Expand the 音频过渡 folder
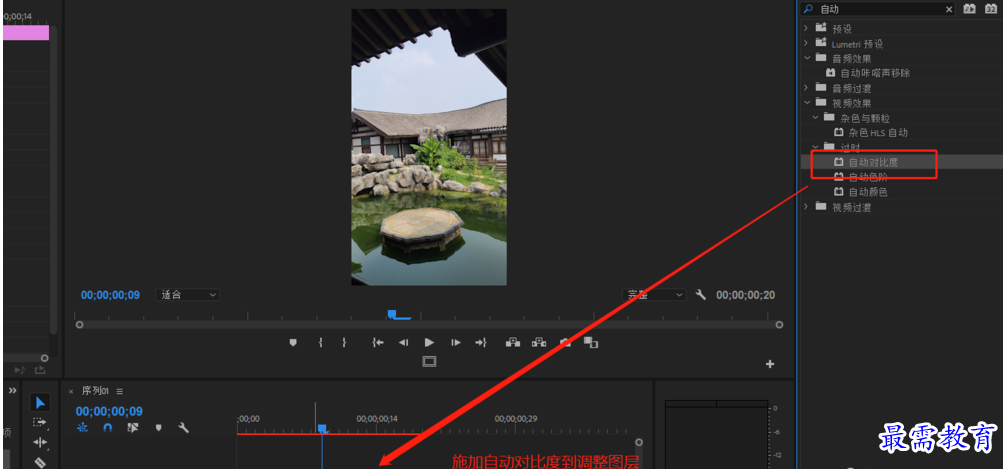This screenshot has height=469, width=1003. pos(806,88)
